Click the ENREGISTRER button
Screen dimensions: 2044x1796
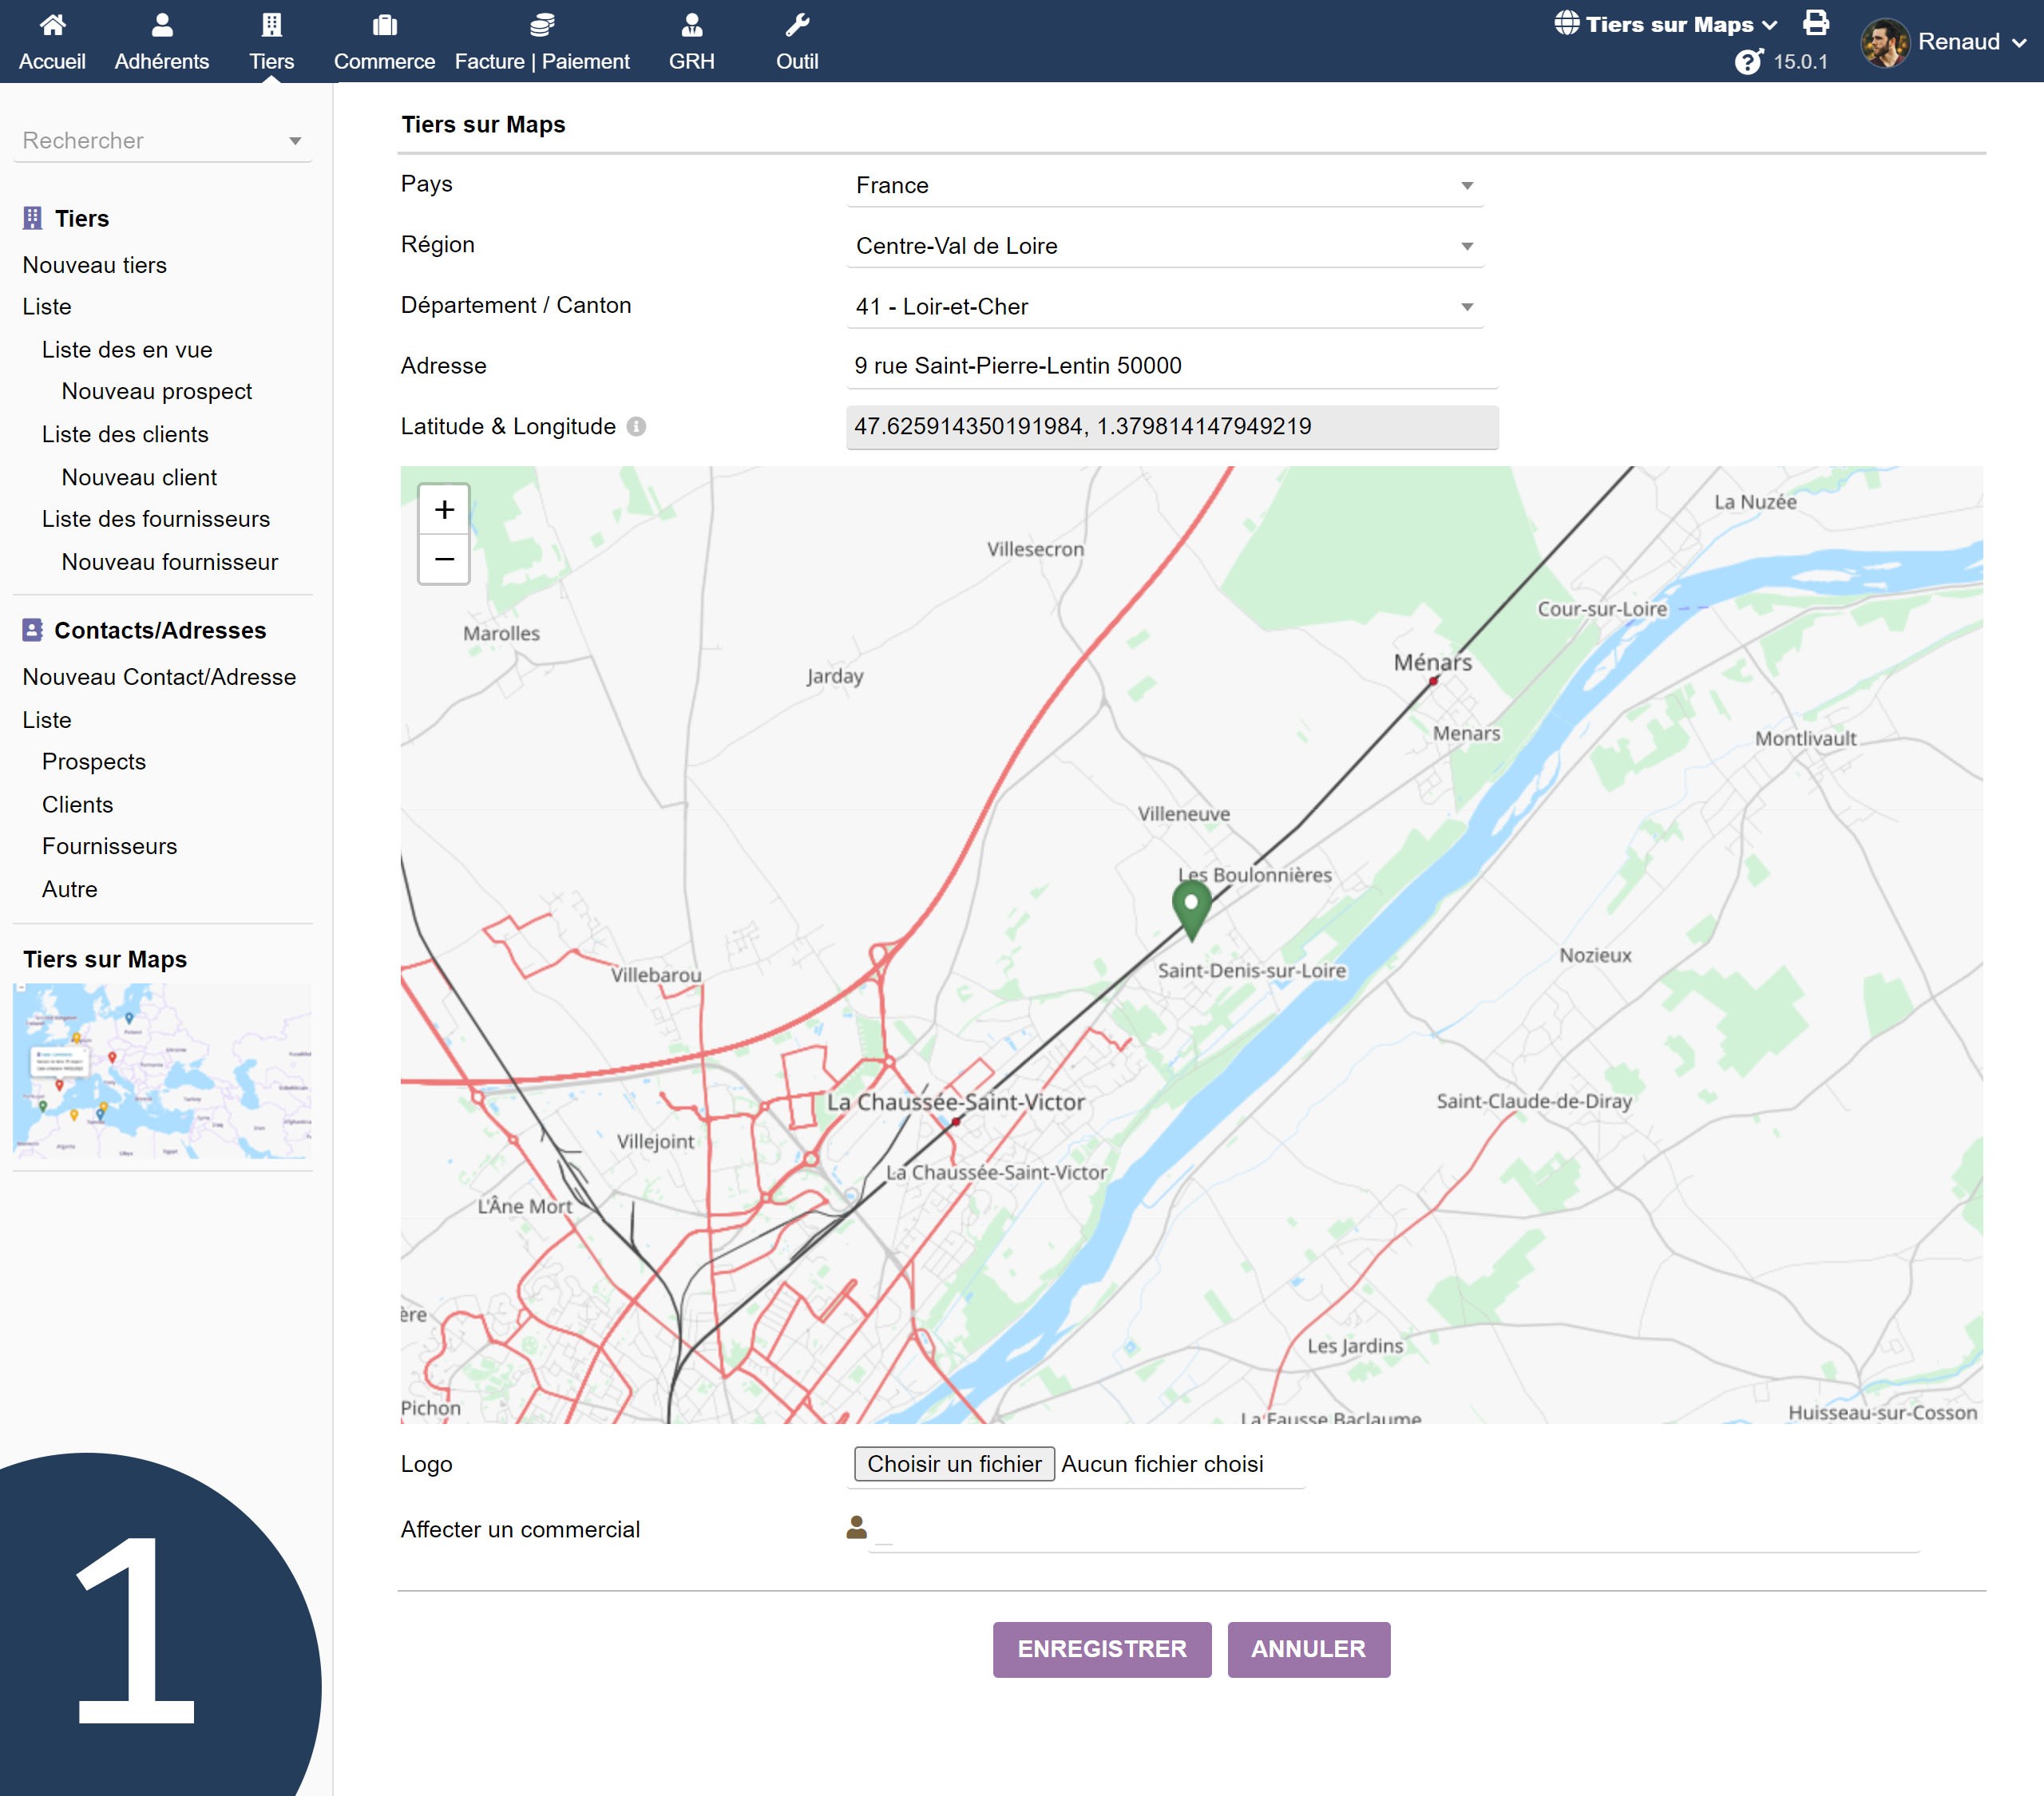[1101, 1649]
